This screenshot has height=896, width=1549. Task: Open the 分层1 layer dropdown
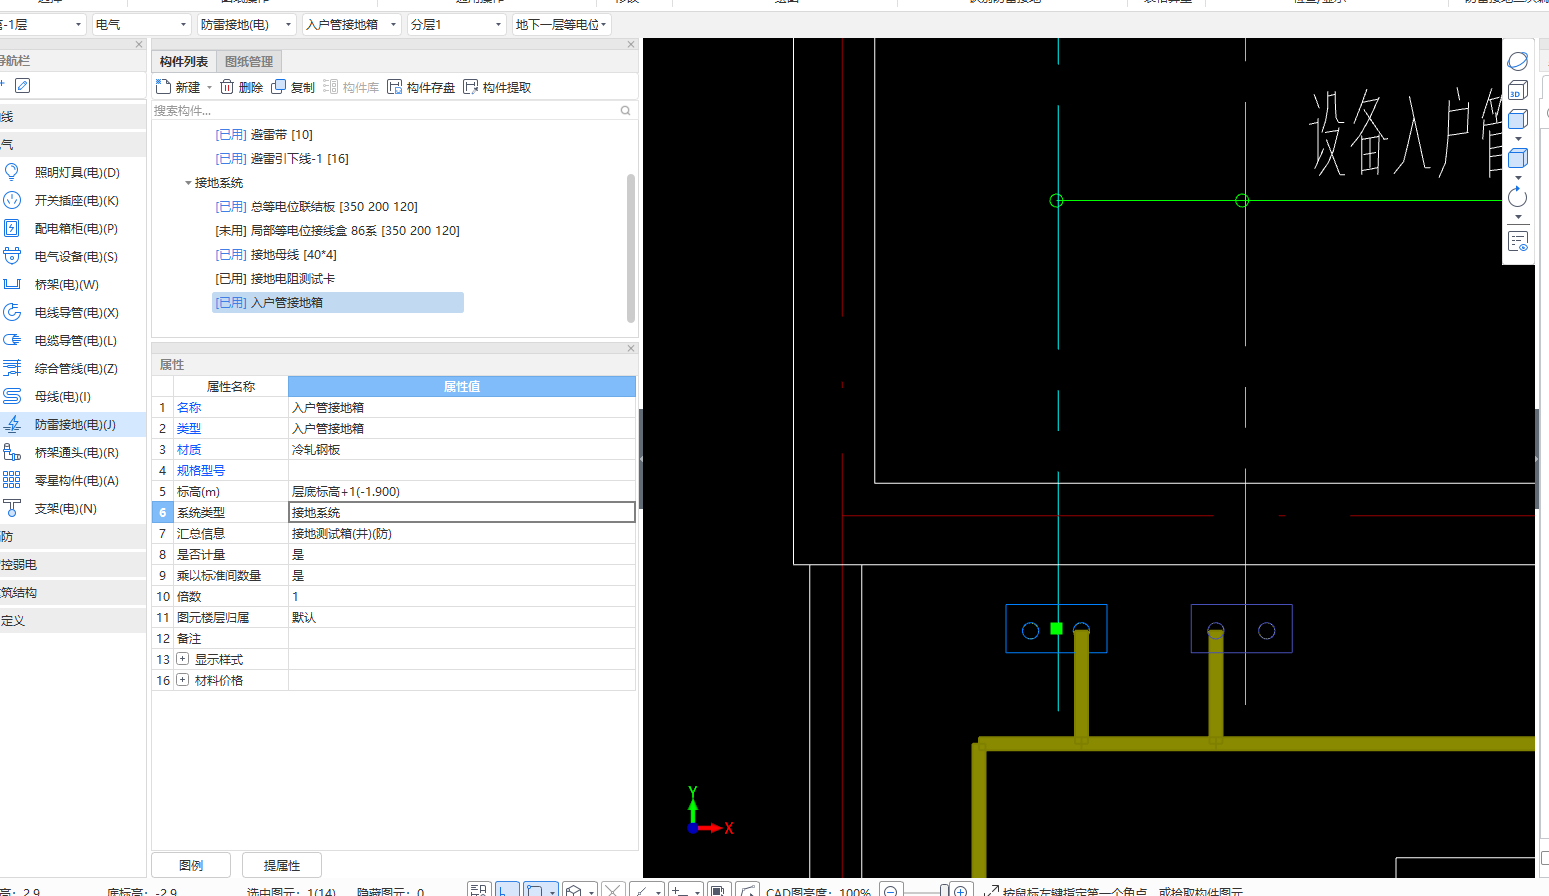coord(457,24)
